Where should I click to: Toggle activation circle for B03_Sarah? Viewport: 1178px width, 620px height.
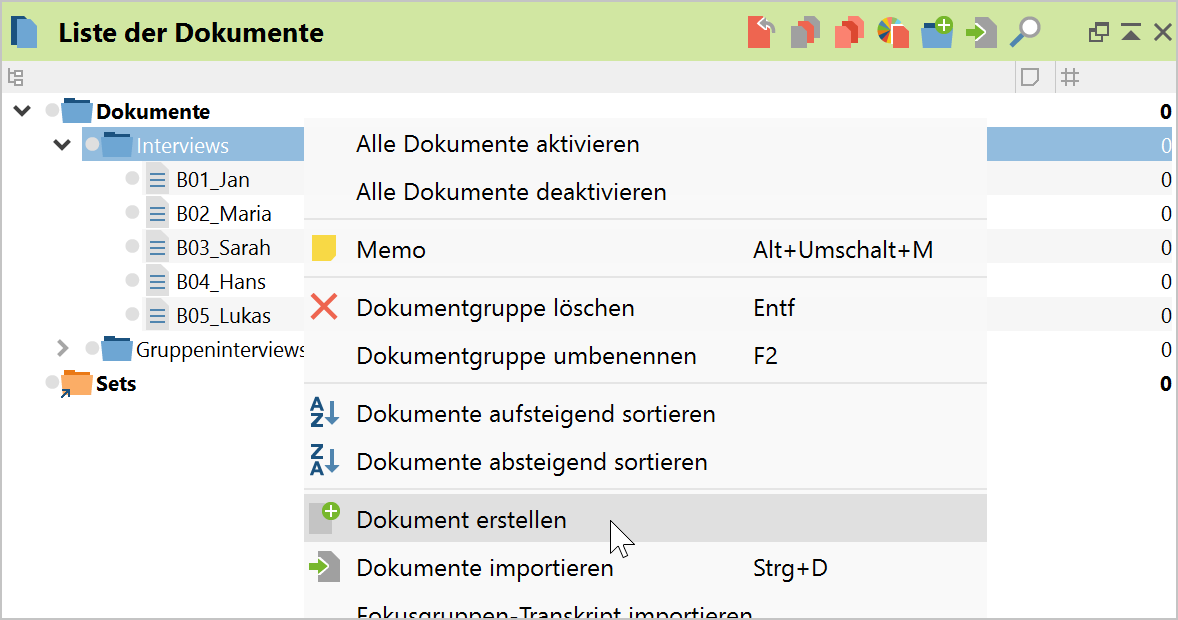click(132, 247)
